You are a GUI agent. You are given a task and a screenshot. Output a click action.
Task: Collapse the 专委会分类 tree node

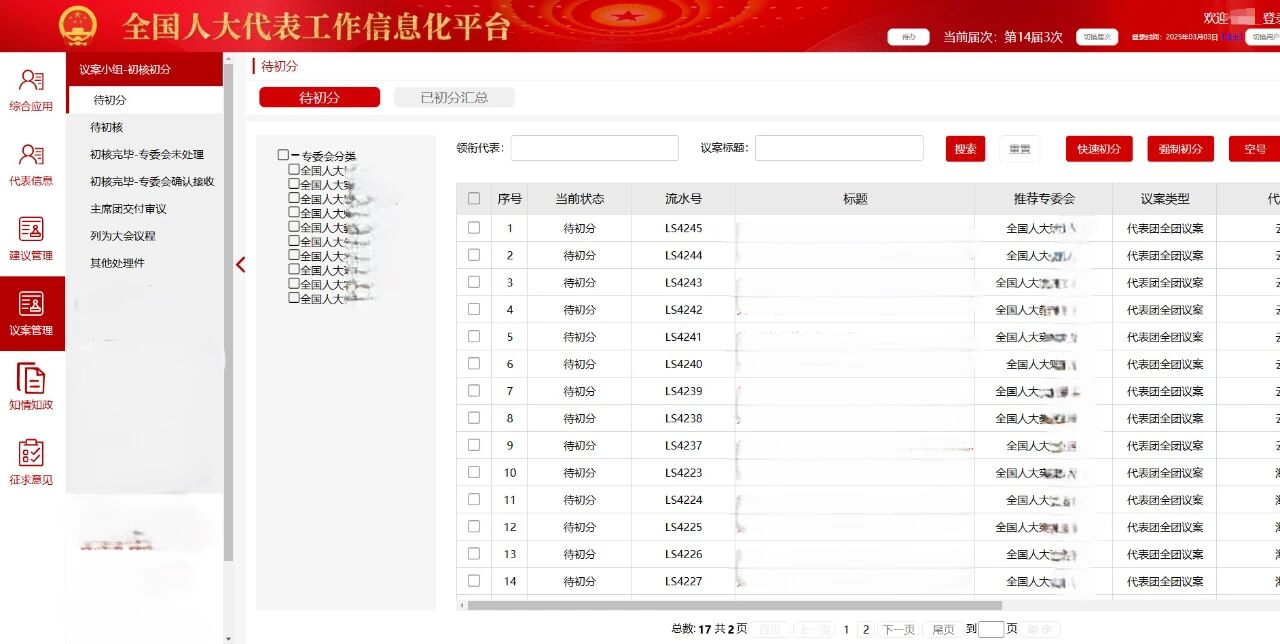pyautogui.click(x=295, y=155)
